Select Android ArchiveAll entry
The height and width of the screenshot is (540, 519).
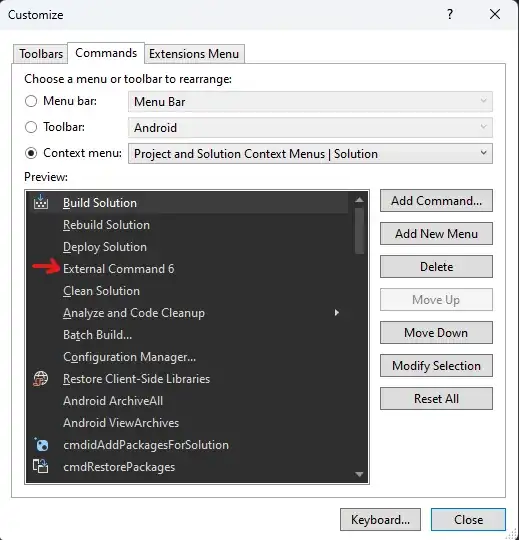click(188, 401)
